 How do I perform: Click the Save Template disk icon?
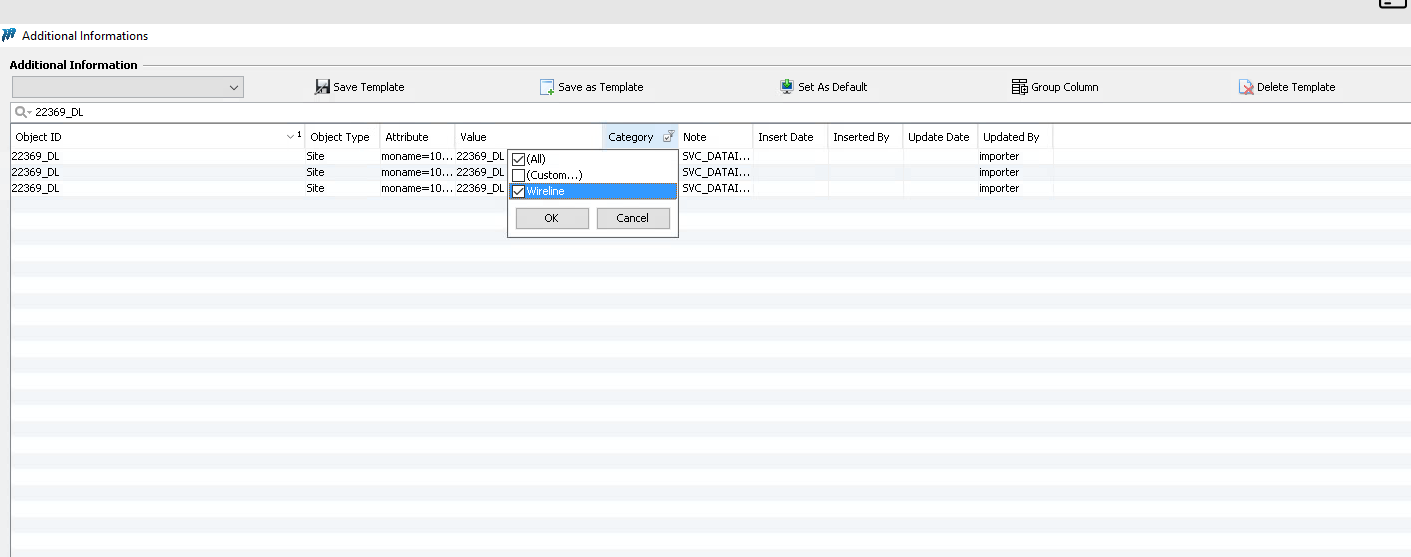322,87
